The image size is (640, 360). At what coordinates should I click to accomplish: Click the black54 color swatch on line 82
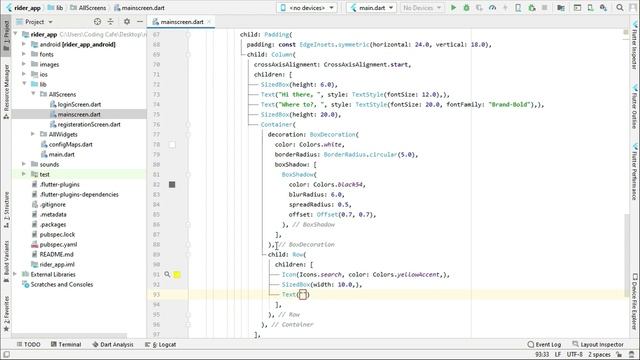click(x=172, y=184)
